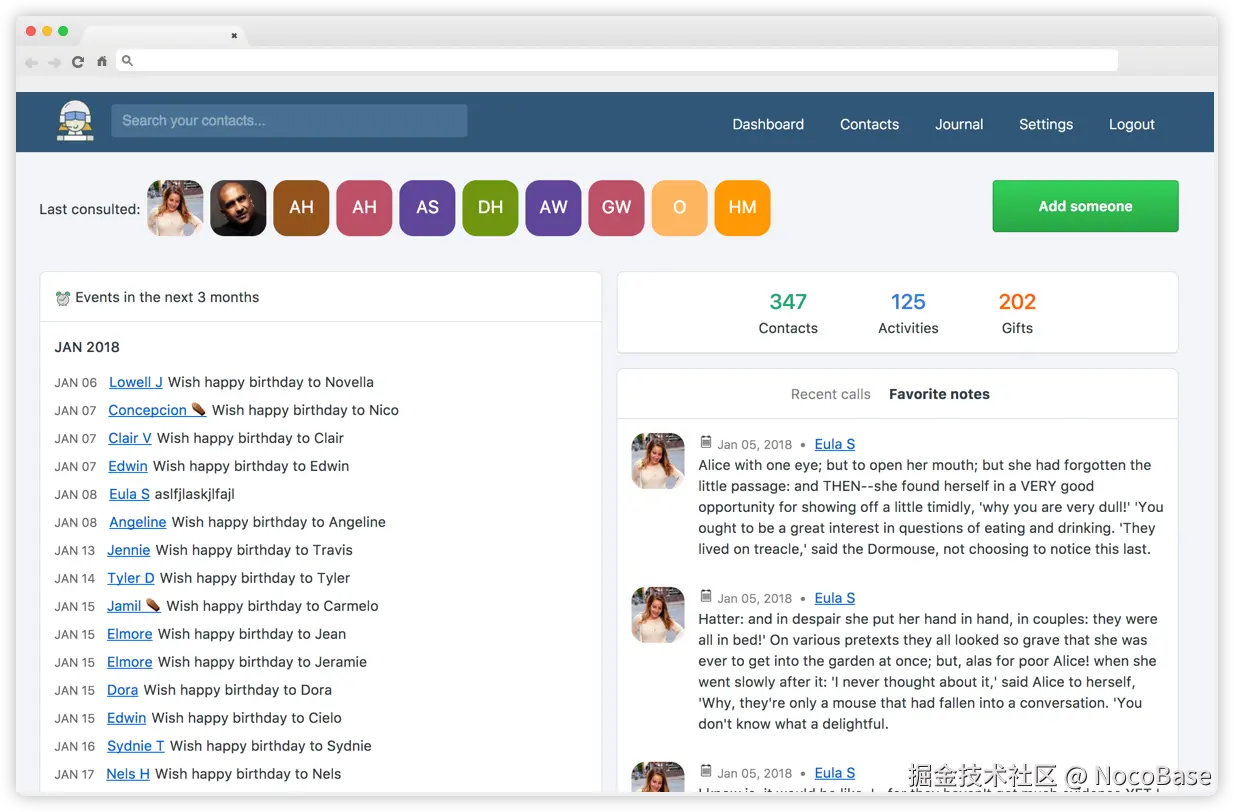Focus the Search your contacts field
The width and height of the screenshot is (1234, 812).
[289, 121]
